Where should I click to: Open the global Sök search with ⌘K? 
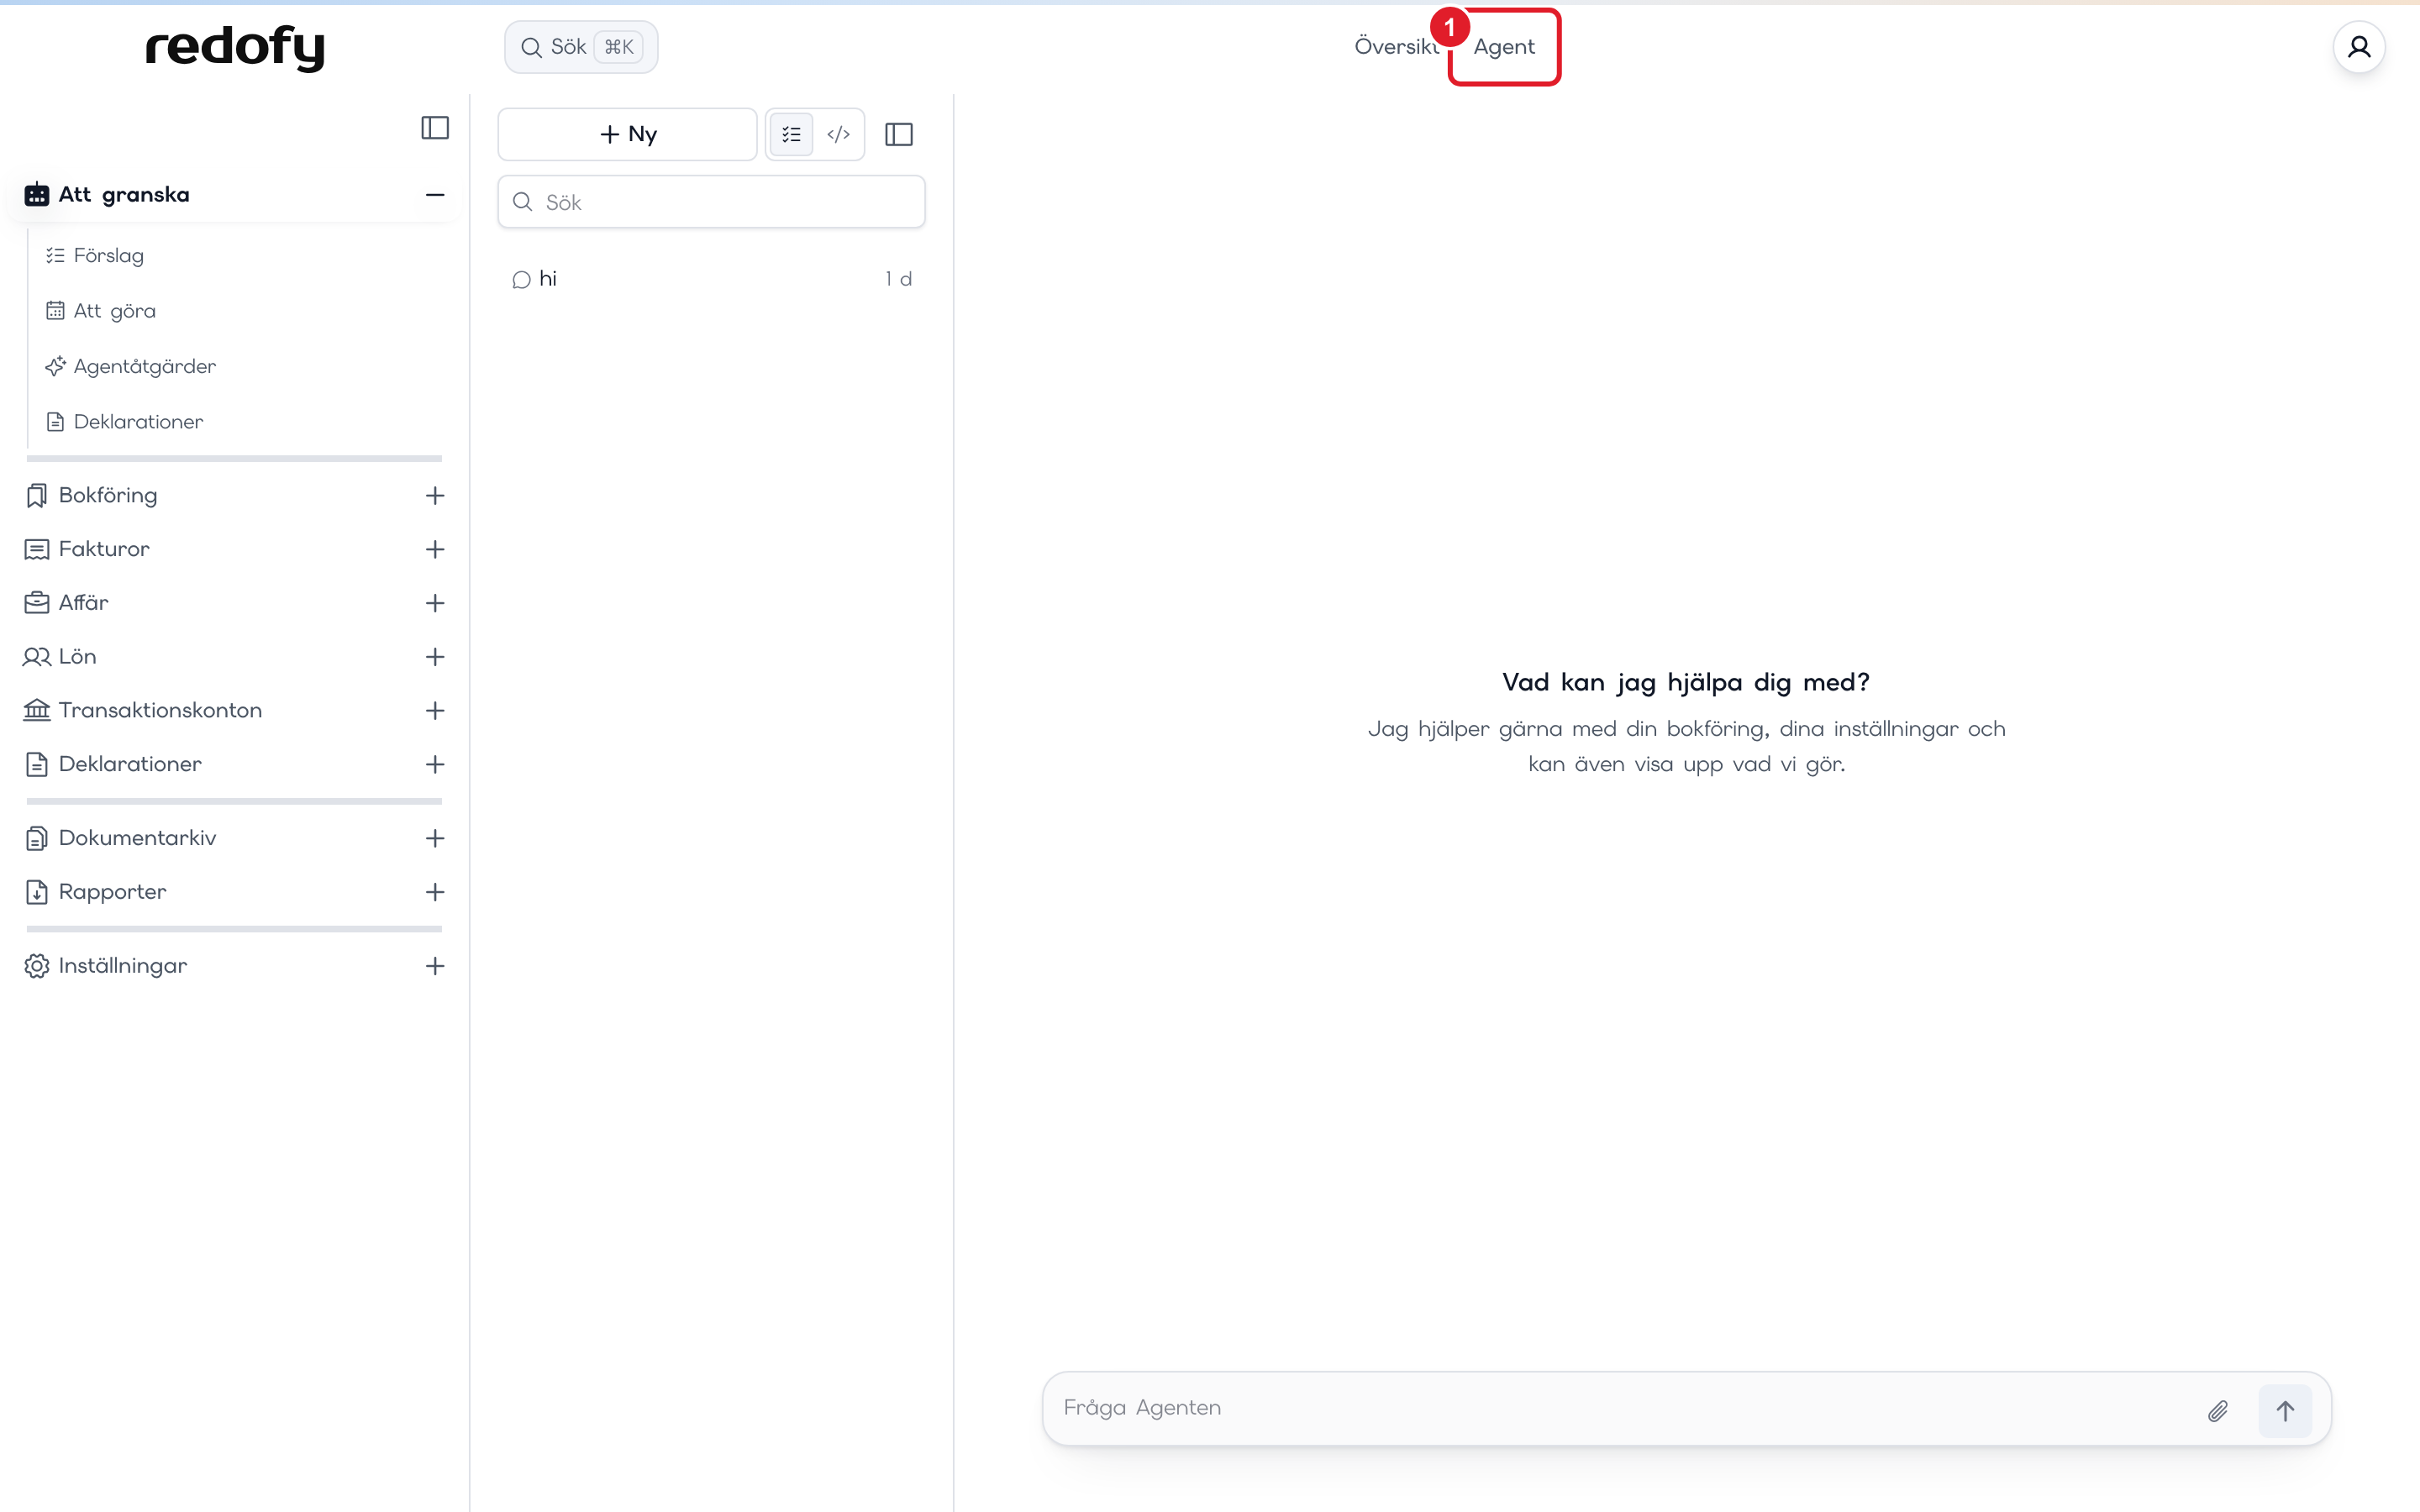point(581,47)
